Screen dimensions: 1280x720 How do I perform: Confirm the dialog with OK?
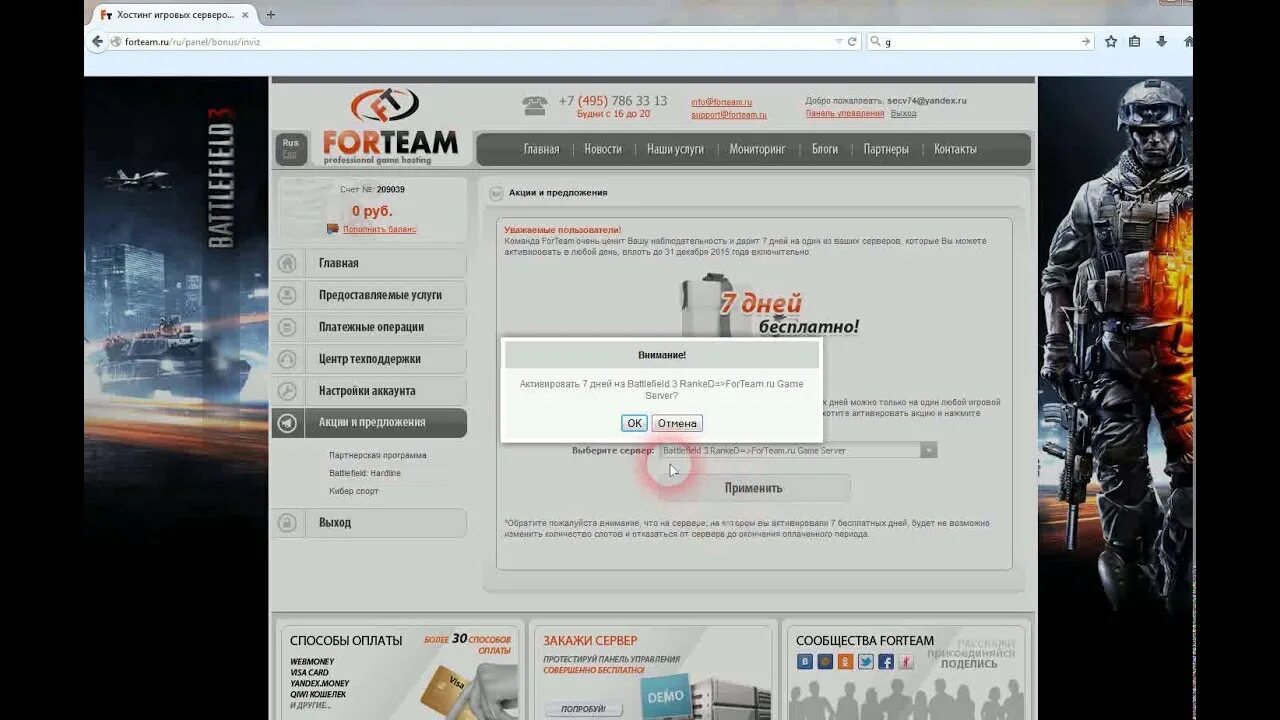point(634,423)
